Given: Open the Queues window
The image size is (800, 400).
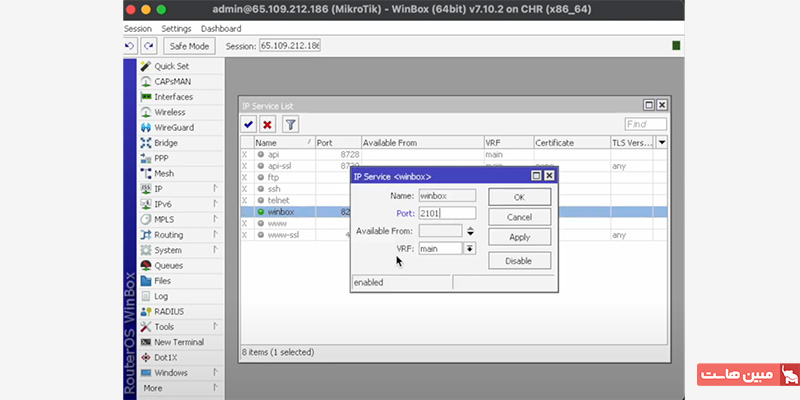Looking at the screenshot, I should click(x=181, y=265).
